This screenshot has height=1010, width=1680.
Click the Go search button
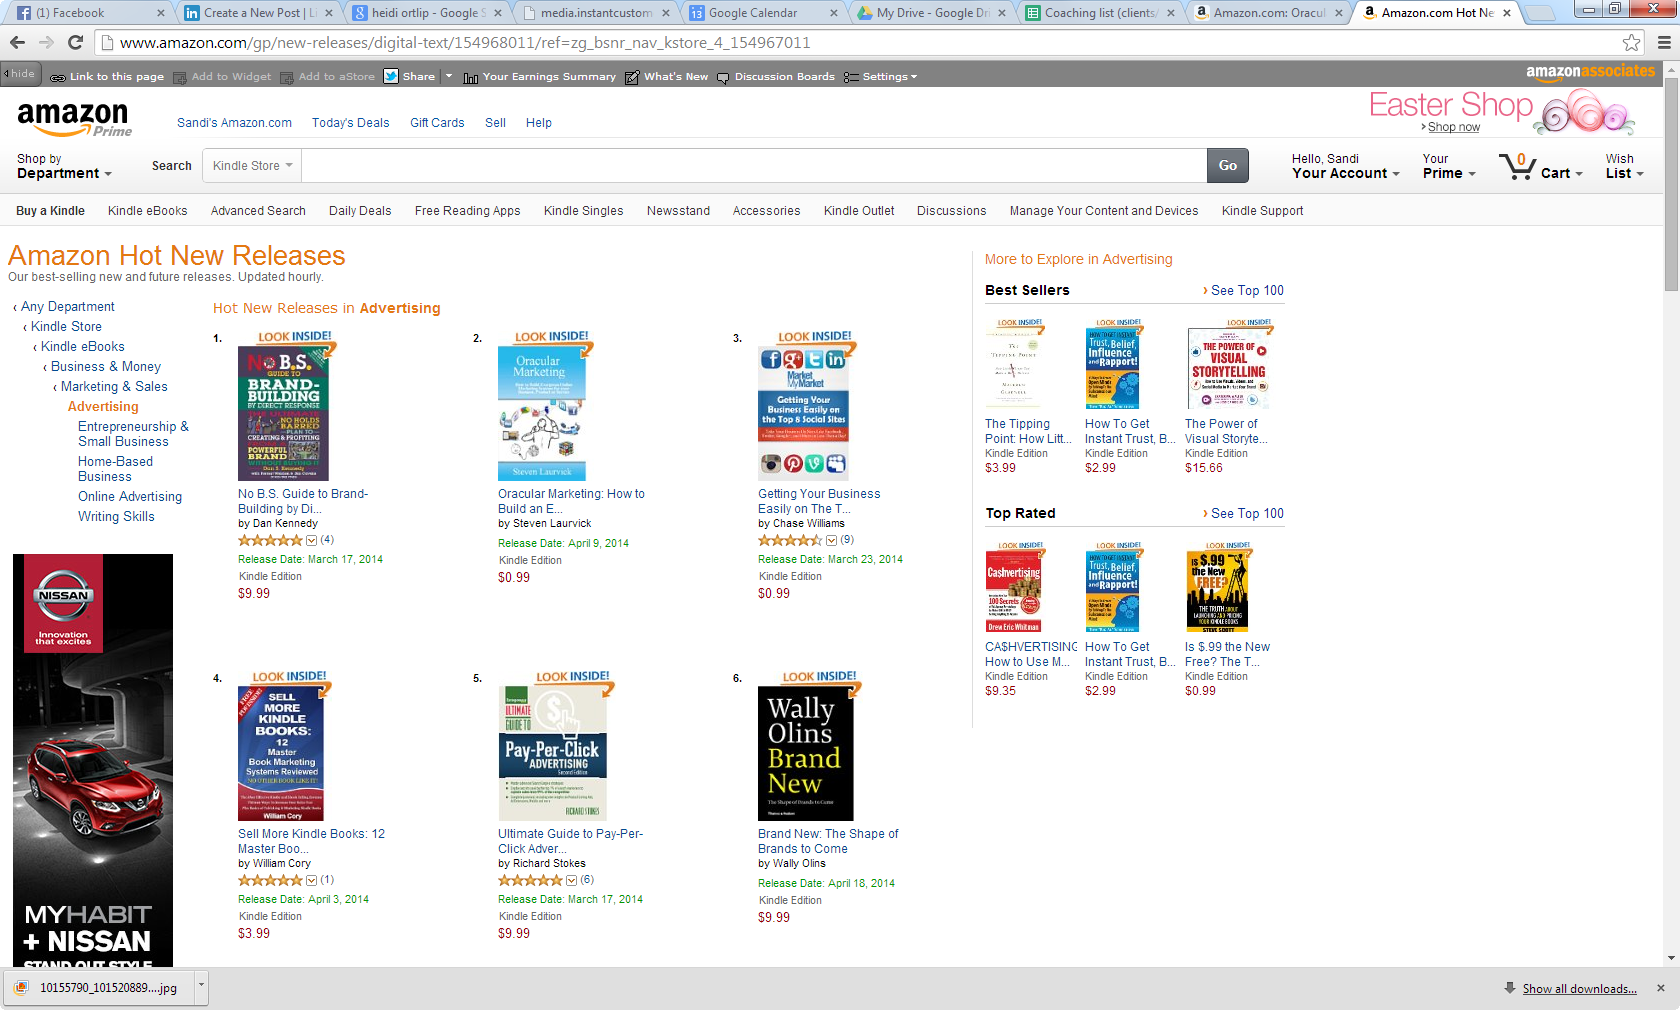pos(1228,166)
